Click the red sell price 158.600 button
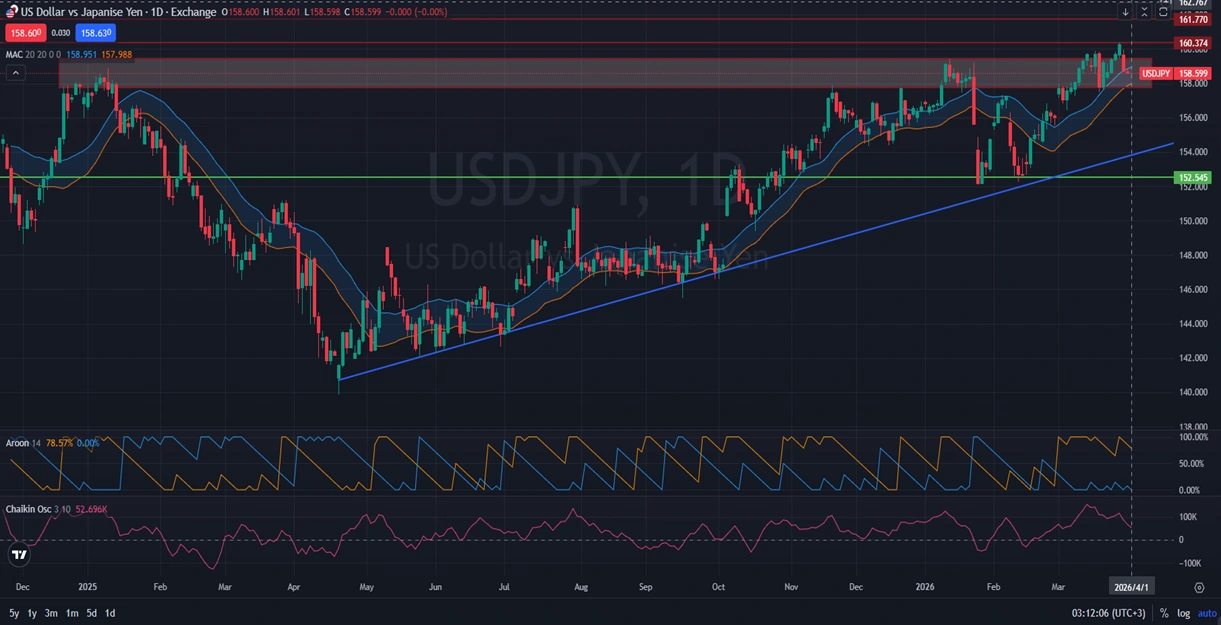This screenshot has width=1221, height=625. (24, 32)
